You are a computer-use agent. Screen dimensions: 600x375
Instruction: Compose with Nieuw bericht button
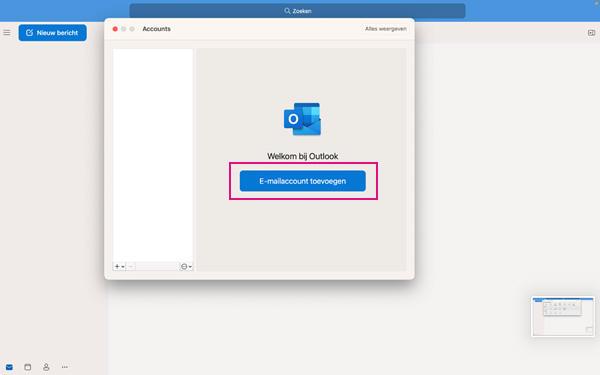point(52,33)
